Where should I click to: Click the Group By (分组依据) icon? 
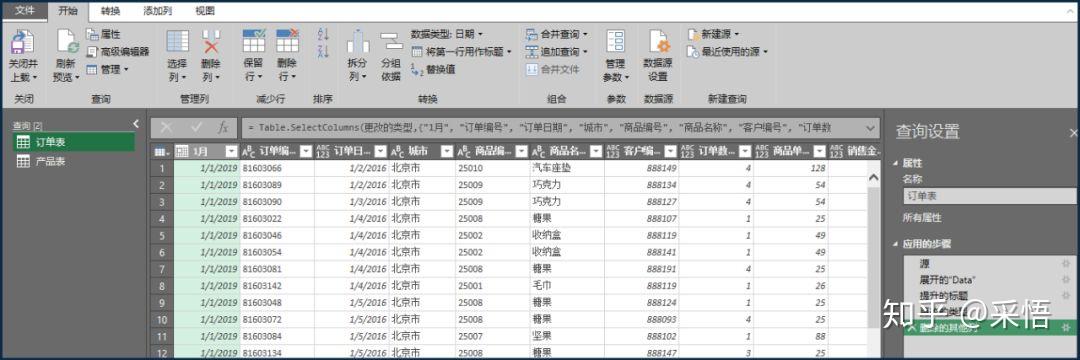click(x=391, y=41)
